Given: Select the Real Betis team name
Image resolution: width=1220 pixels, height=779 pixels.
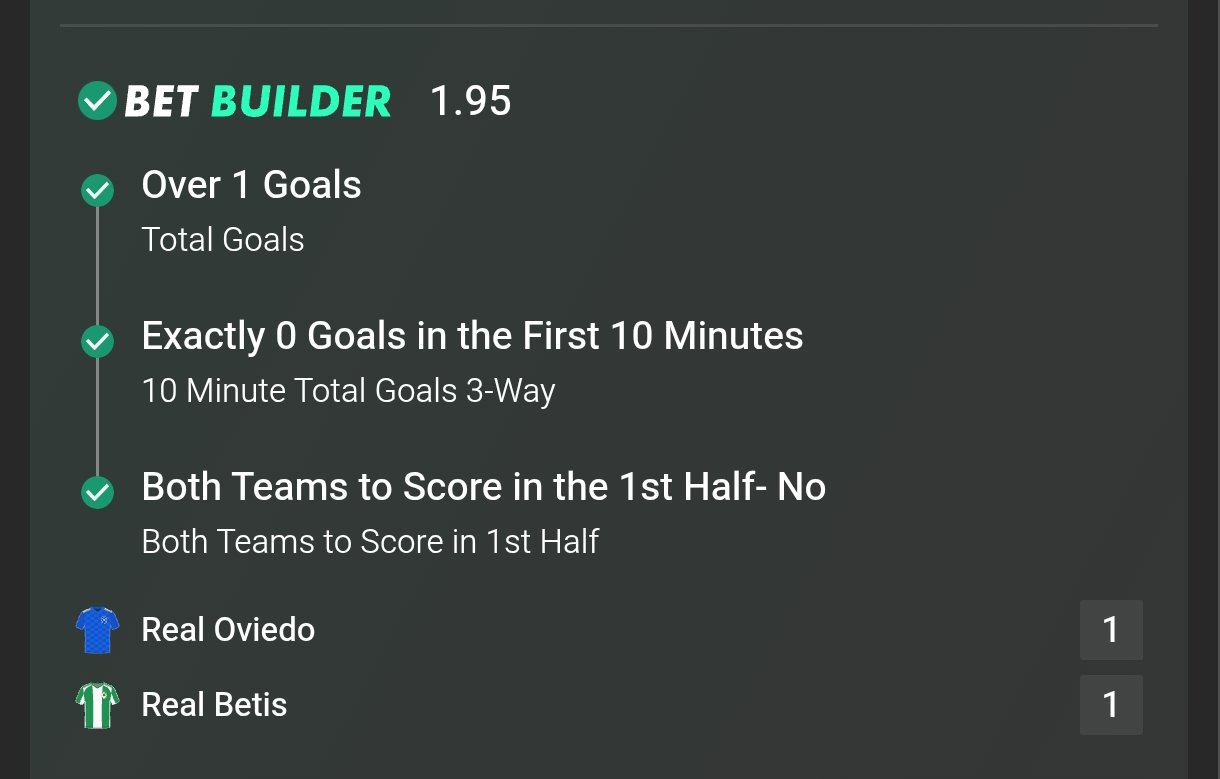Looking at the screenshot, I should (x=214, y=705).
